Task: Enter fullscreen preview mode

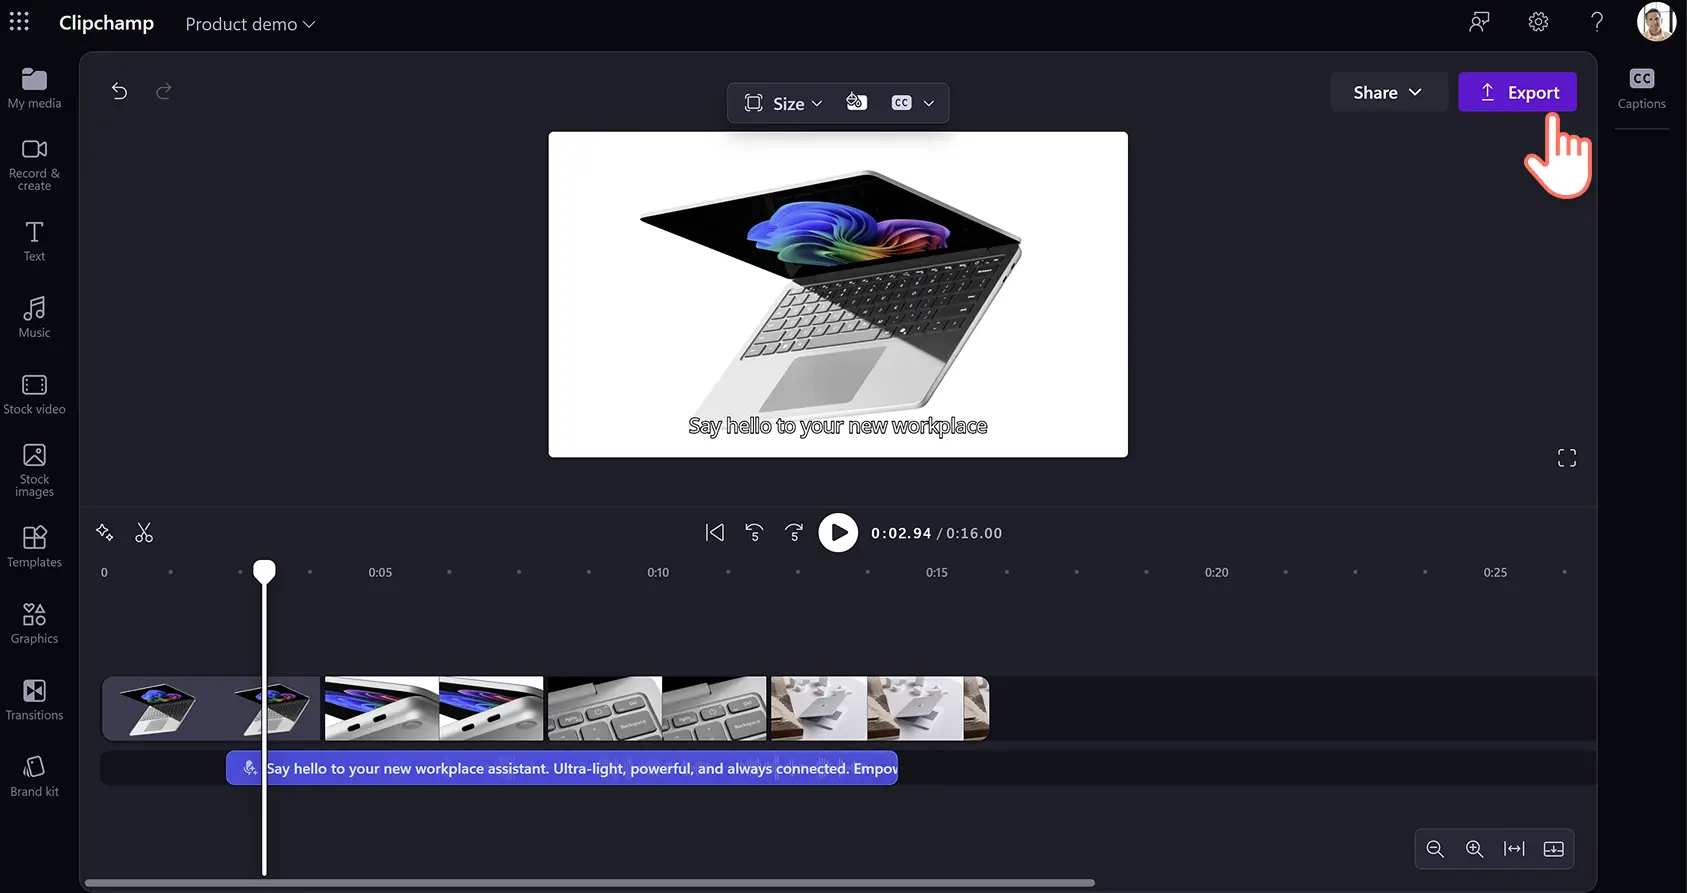Action: 1567,458
